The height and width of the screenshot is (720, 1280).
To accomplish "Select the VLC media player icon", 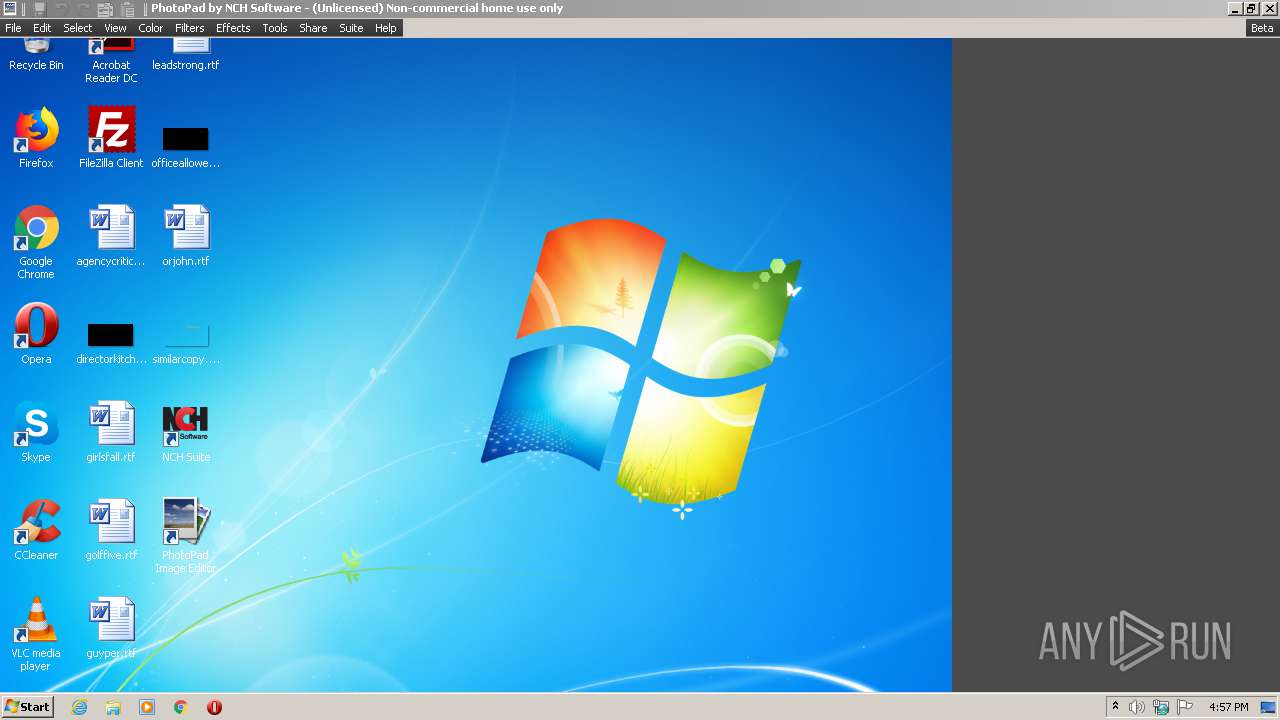I will [x=36, y=634].
